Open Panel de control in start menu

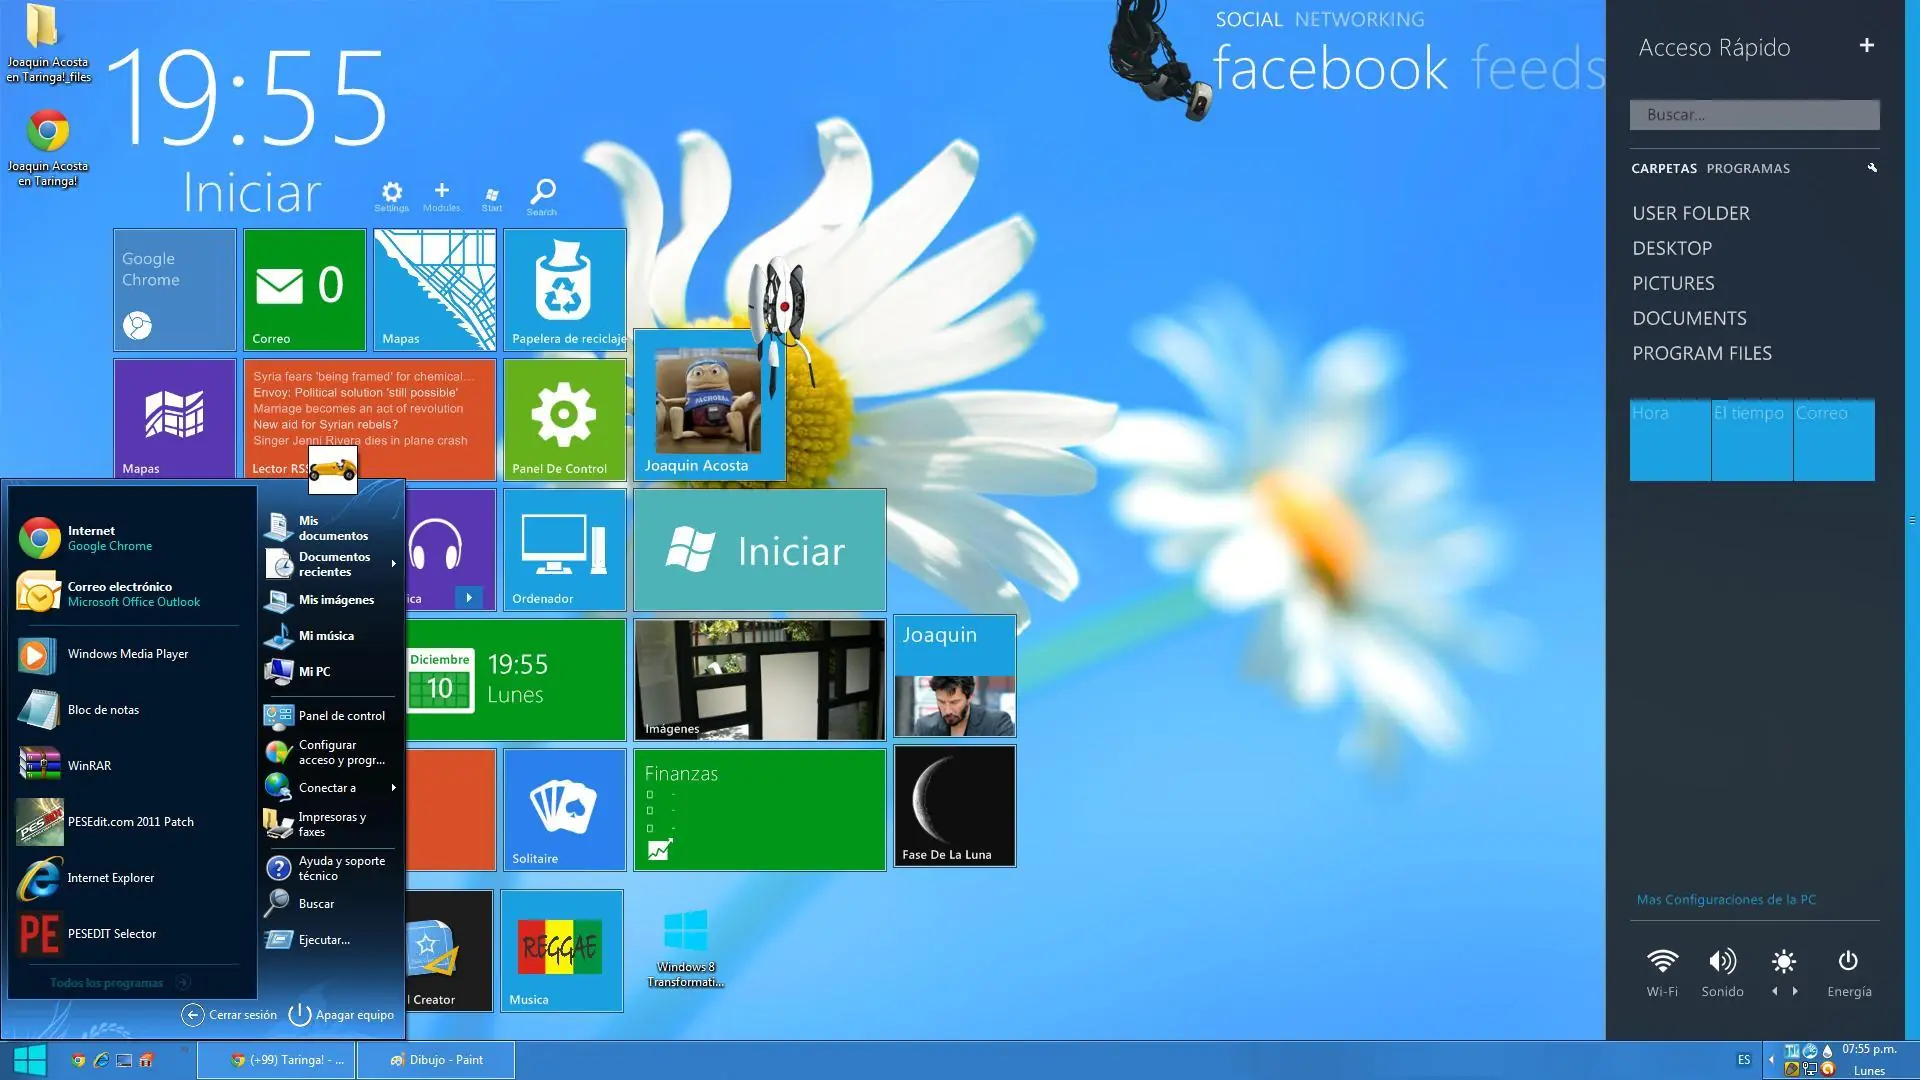click(330, 716)
